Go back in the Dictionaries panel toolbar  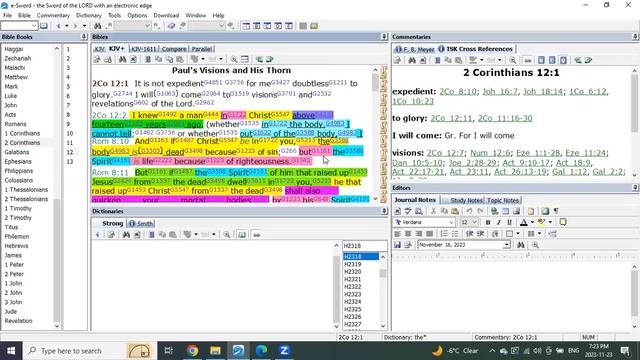tap(97, 235)
